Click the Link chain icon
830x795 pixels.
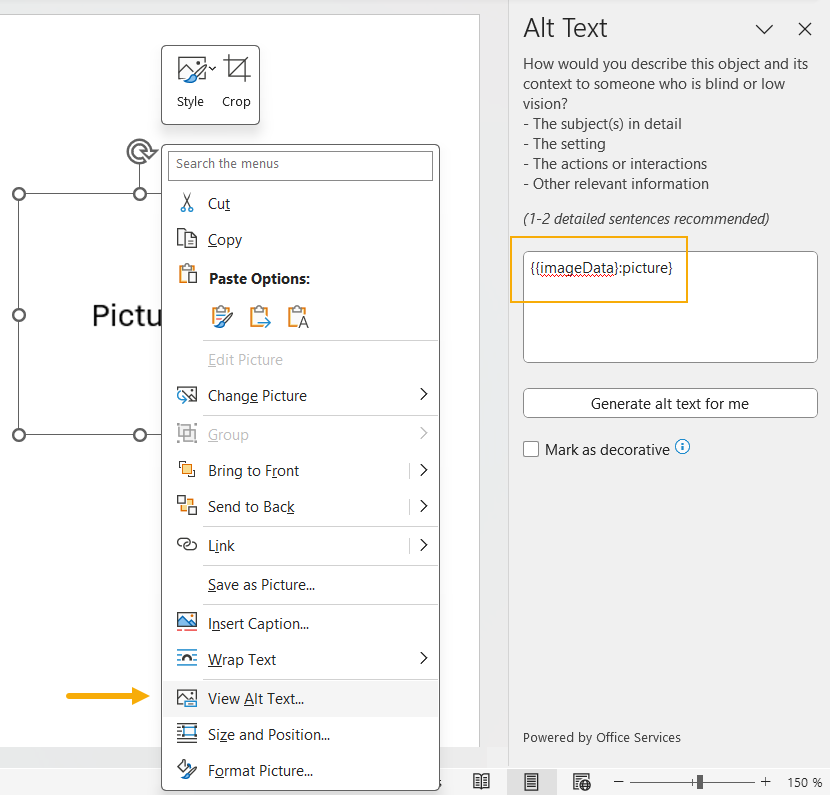[187, 544]
